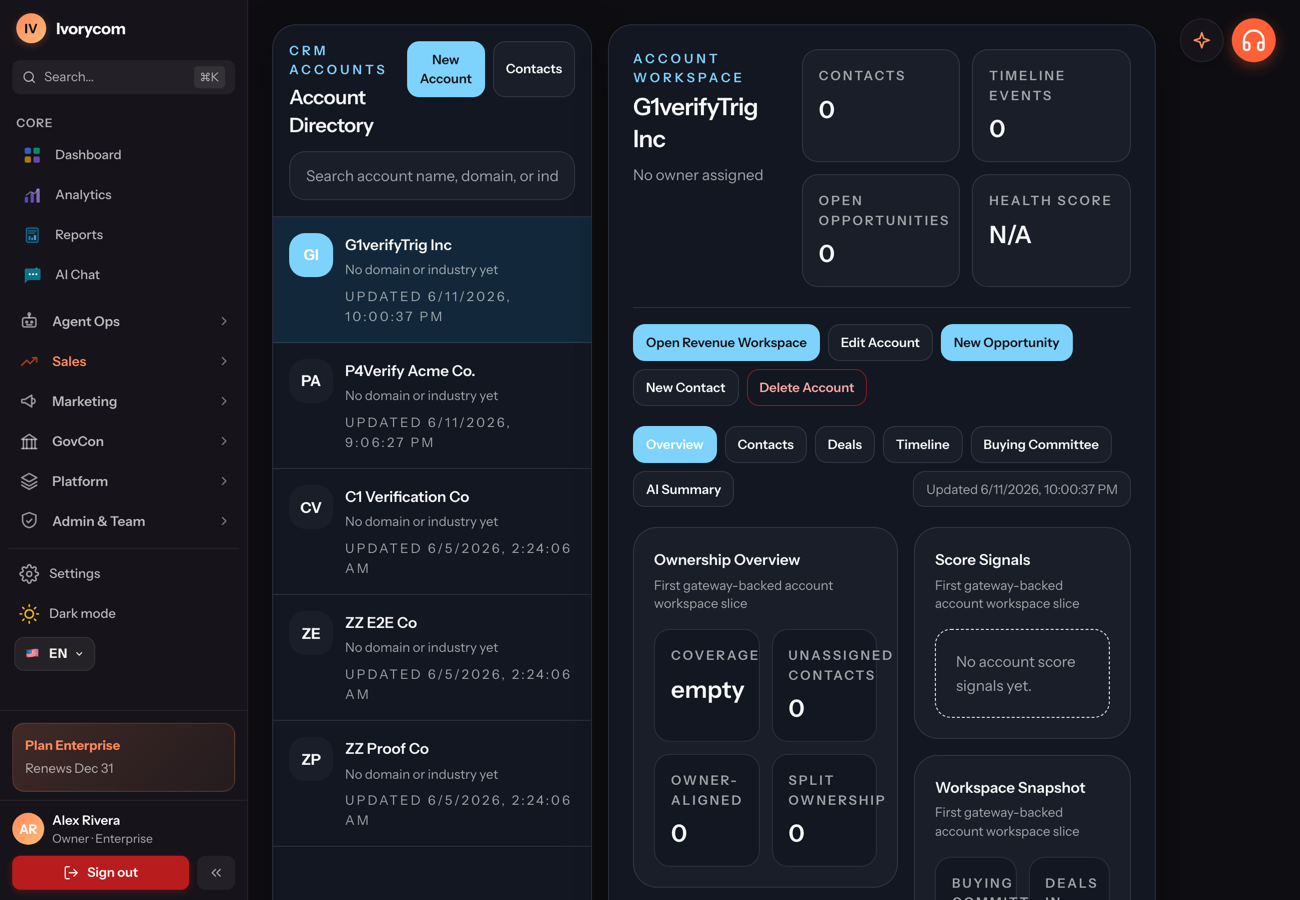Expand the Admin & Team chevron

click(x=224, y=521)
